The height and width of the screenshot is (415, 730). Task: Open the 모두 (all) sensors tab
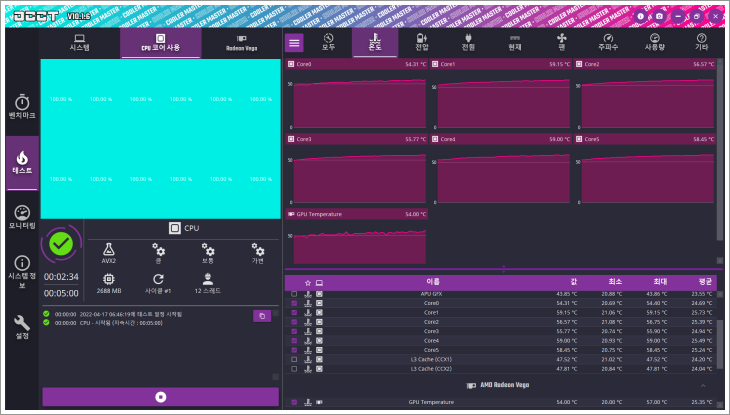tap(328, 42)
